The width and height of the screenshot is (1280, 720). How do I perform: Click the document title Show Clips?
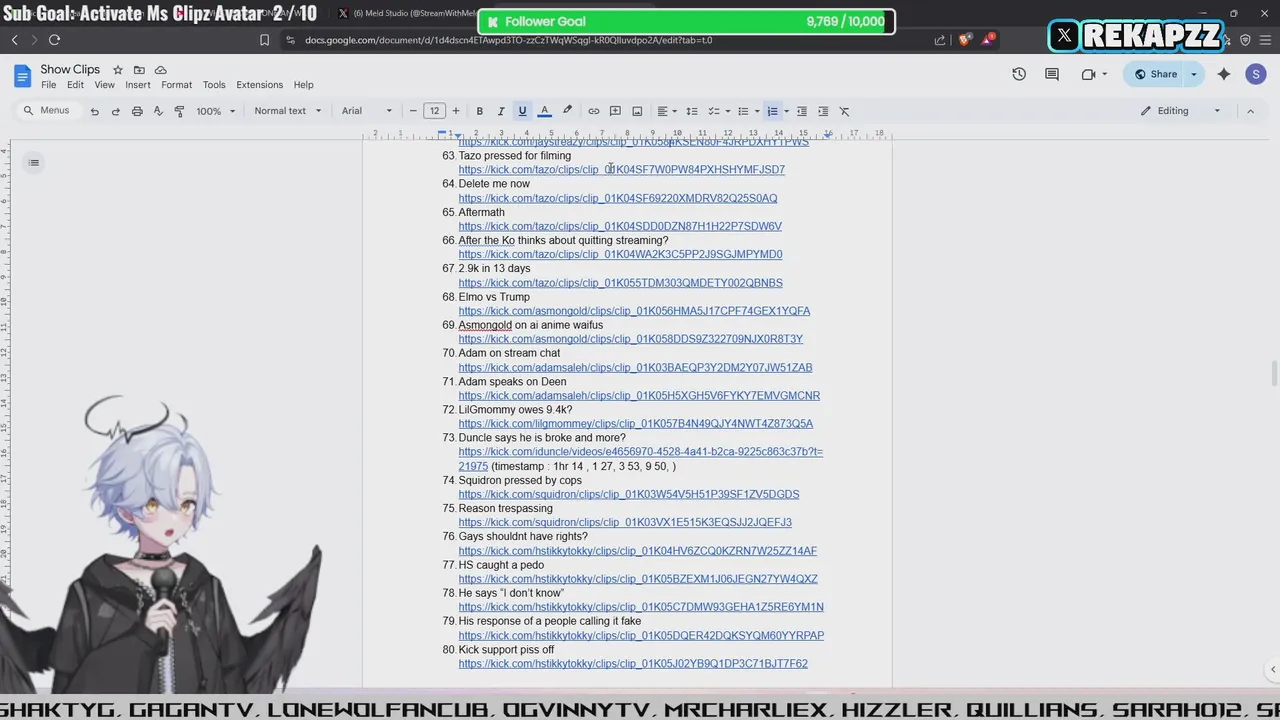coord(70,70)
